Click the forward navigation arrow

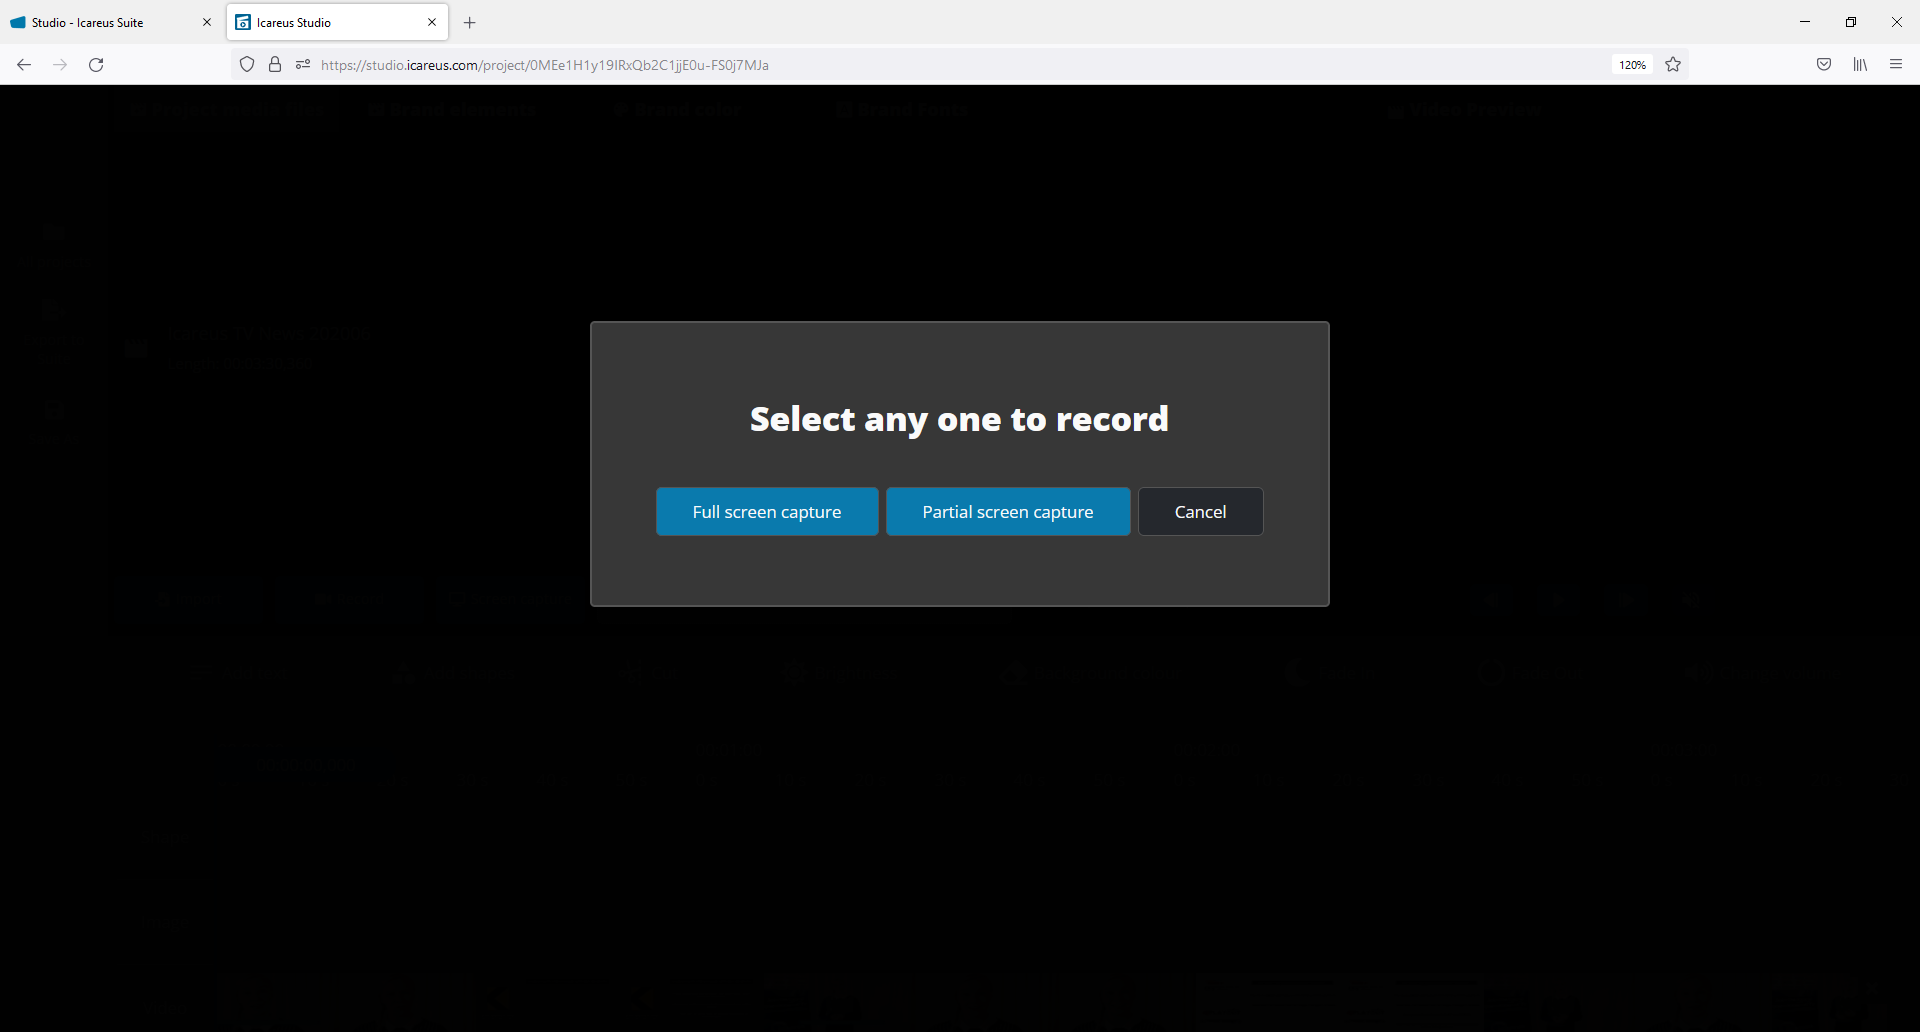[60, 65]
